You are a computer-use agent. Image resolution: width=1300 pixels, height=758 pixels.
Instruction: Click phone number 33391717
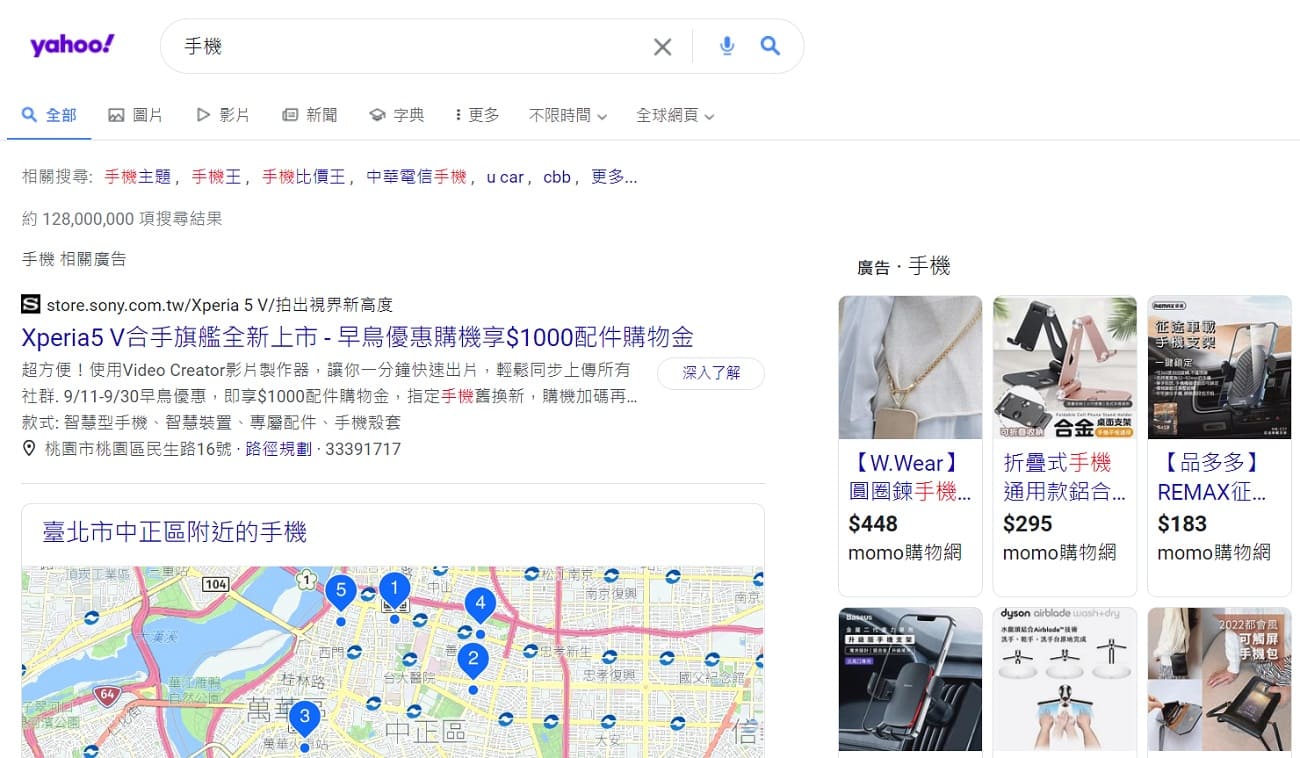coord(361,449)
